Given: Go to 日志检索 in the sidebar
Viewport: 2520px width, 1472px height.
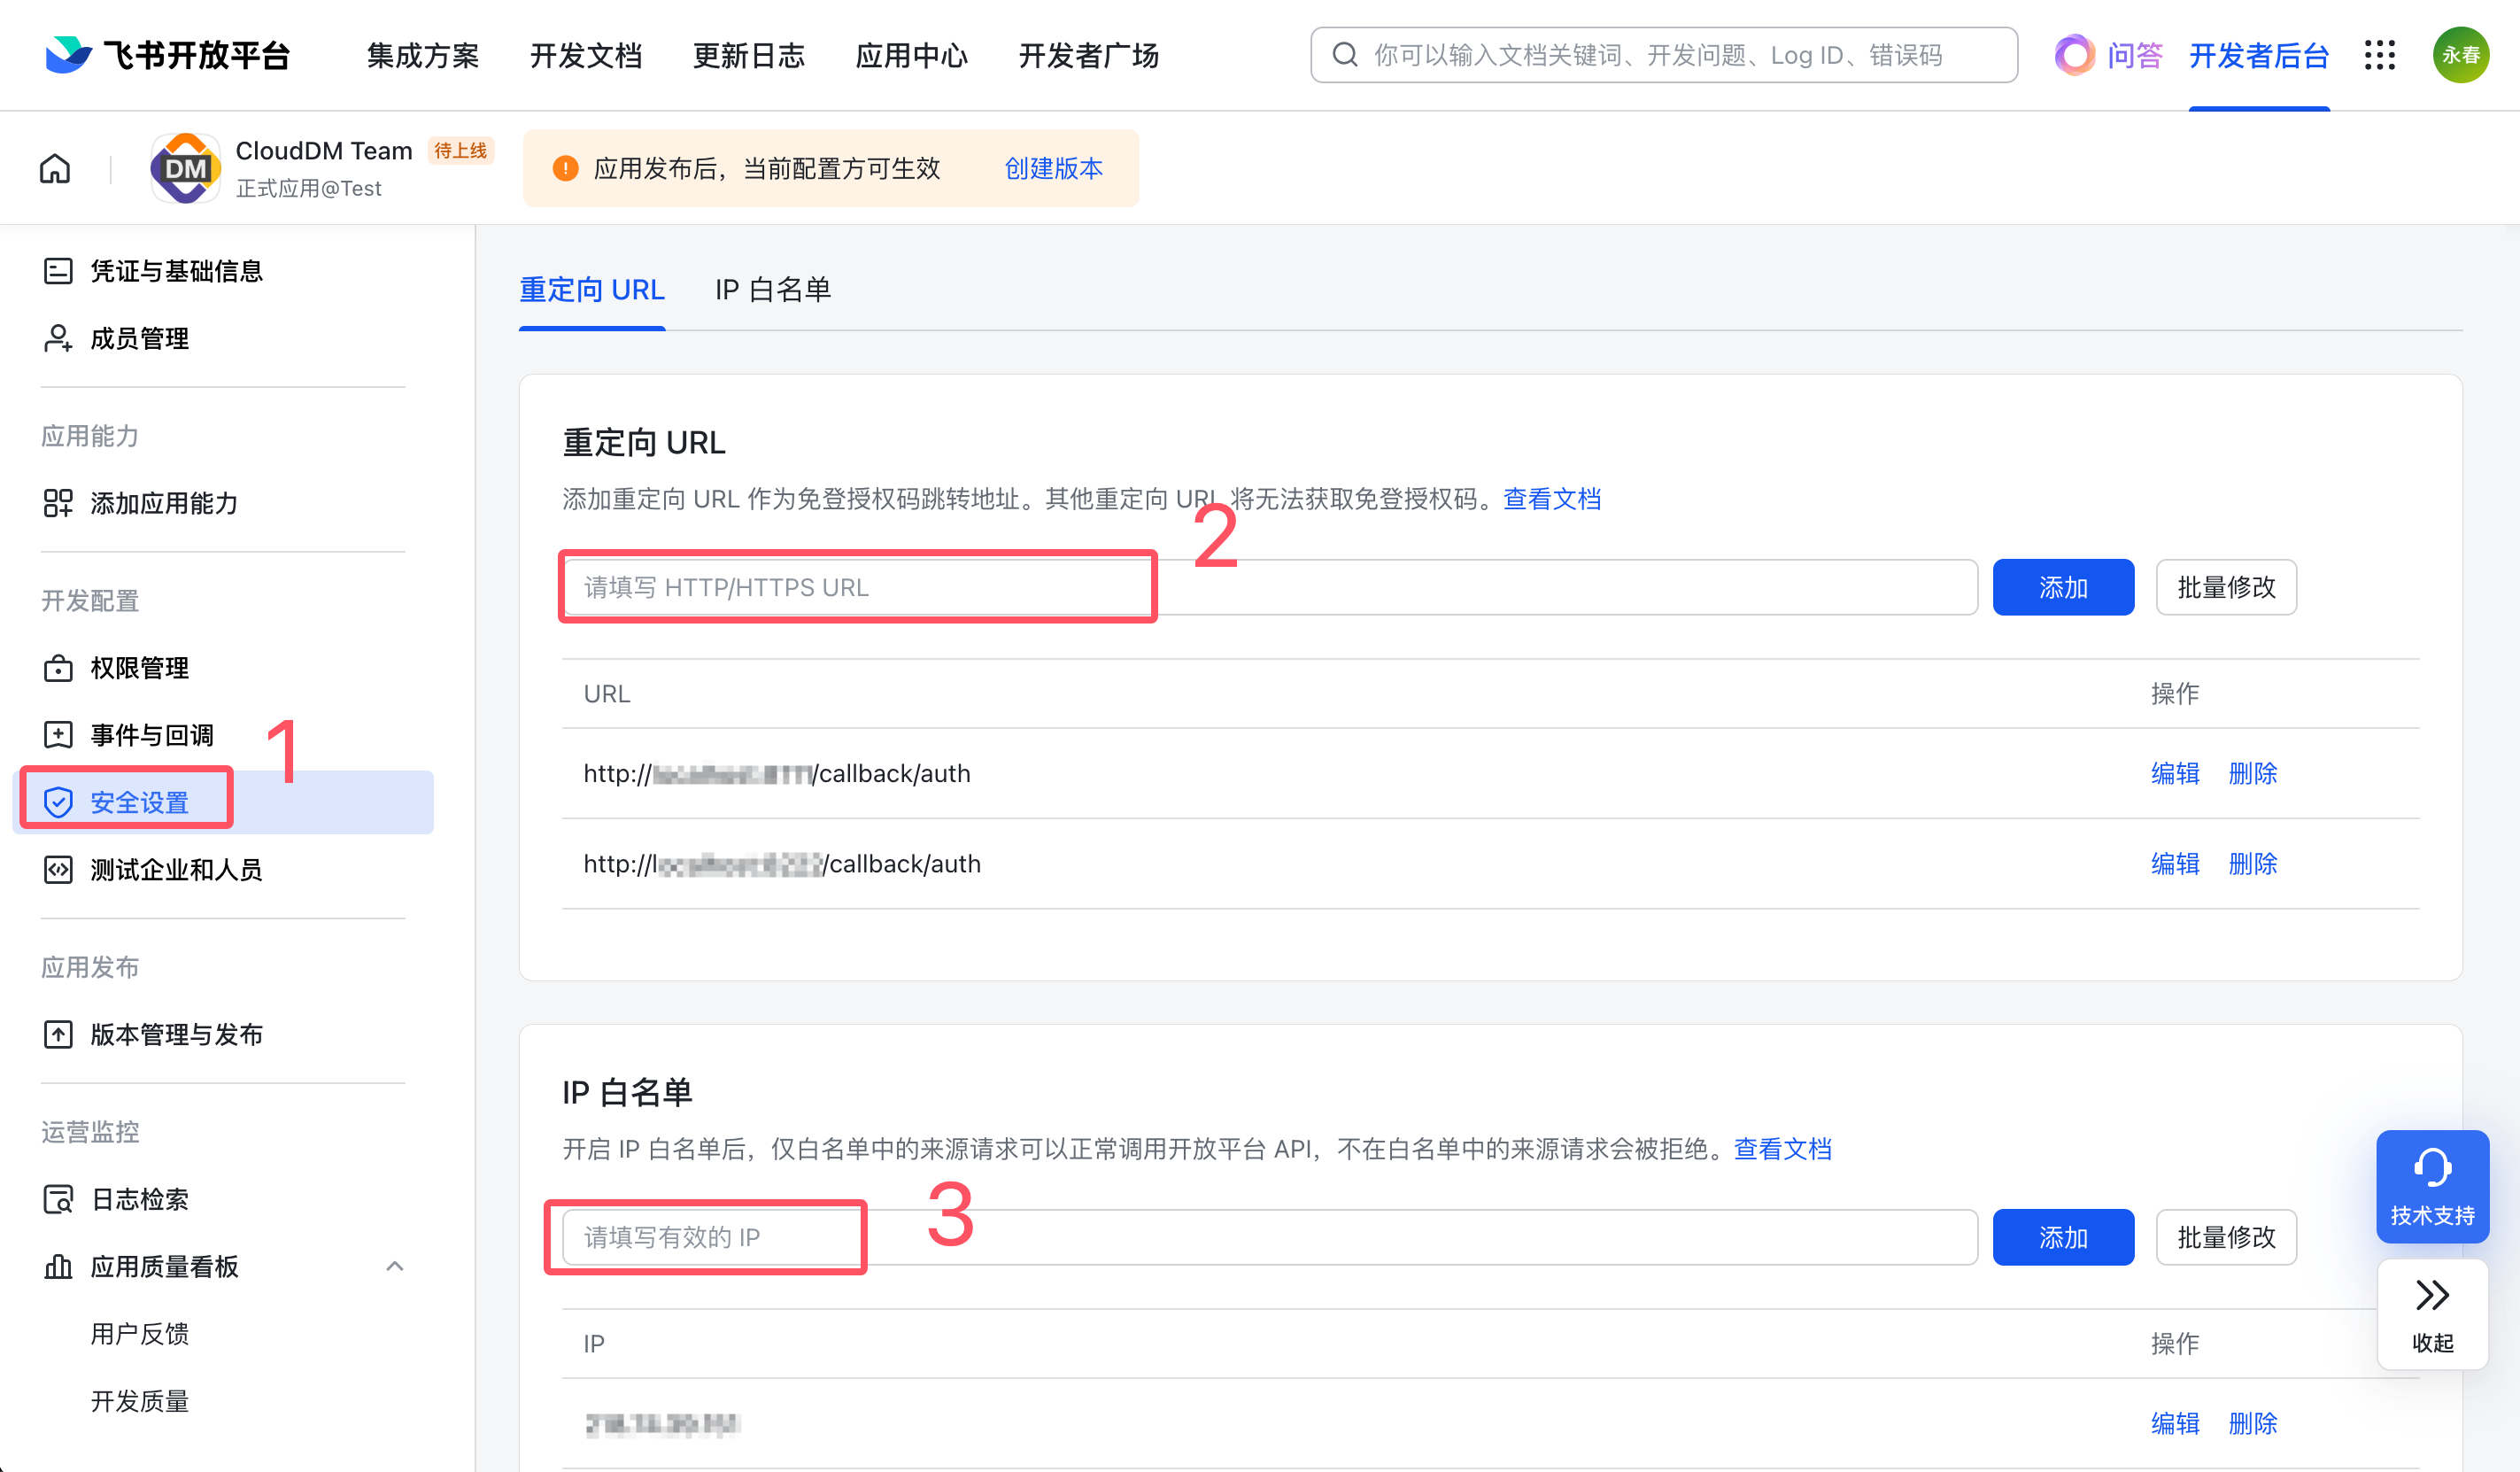Looking at the screenshot, I should coord(139,1199).
